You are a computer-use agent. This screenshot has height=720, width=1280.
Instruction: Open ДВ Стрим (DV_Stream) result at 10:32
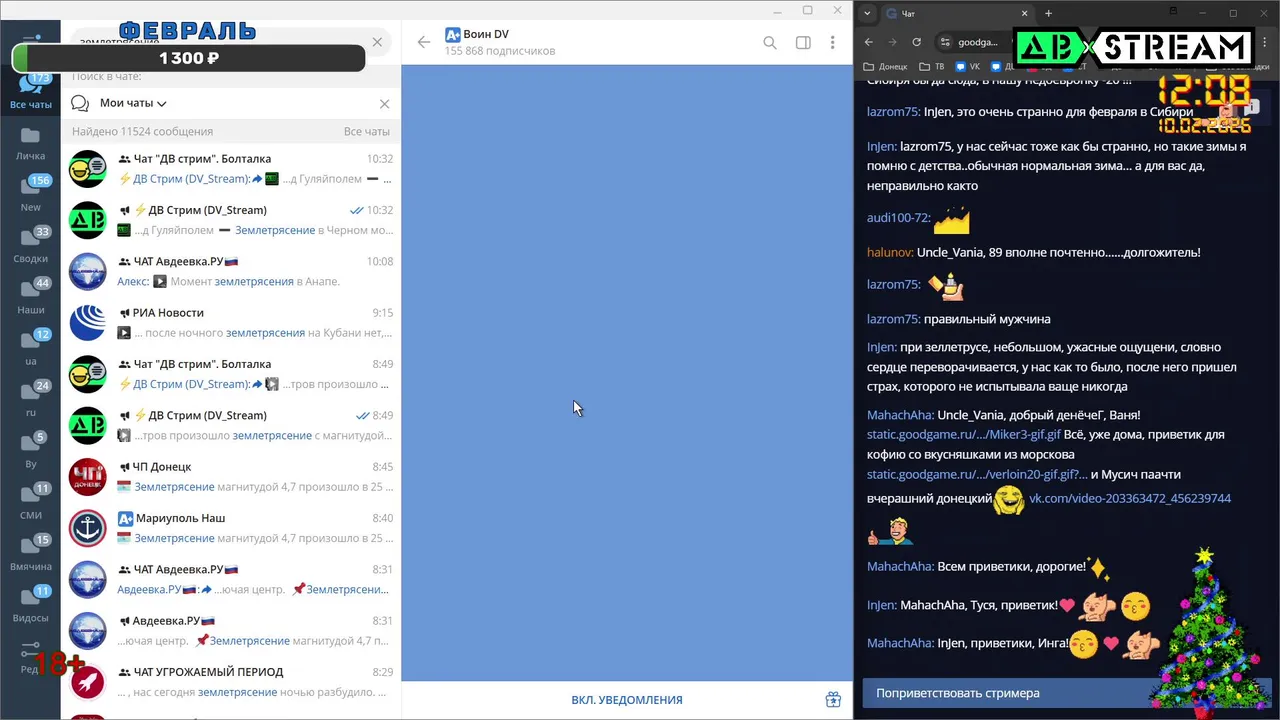tap(230, 220)
